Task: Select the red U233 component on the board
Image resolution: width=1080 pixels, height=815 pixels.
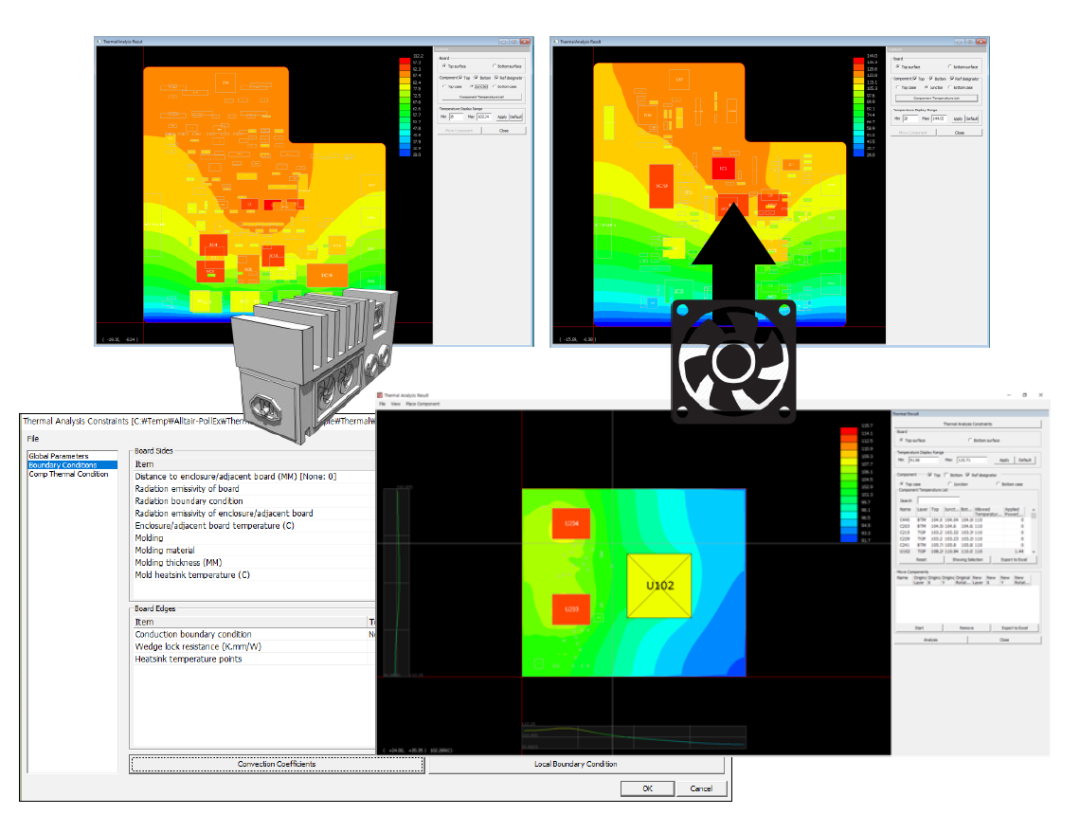Action: click(x=571, y=609)
